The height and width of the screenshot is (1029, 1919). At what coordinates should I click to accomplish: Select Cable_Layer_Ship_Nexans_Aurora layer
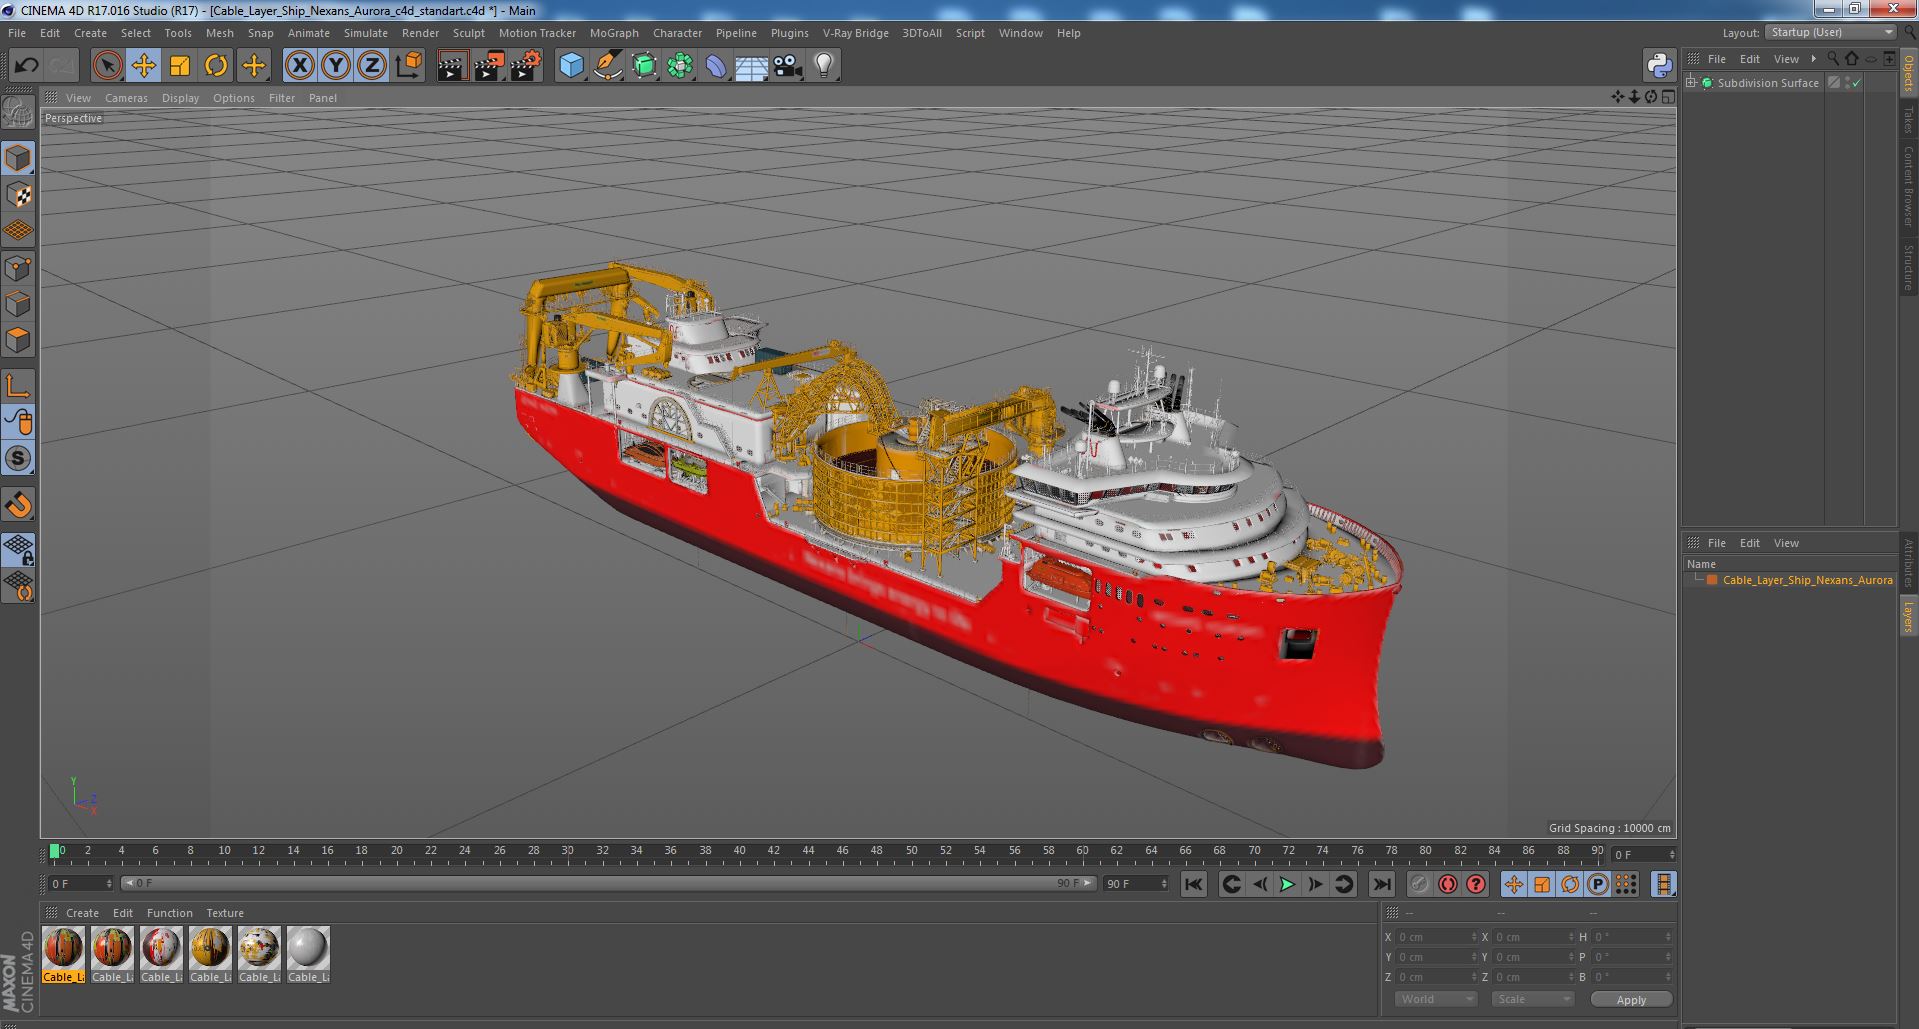[1807, 580]
